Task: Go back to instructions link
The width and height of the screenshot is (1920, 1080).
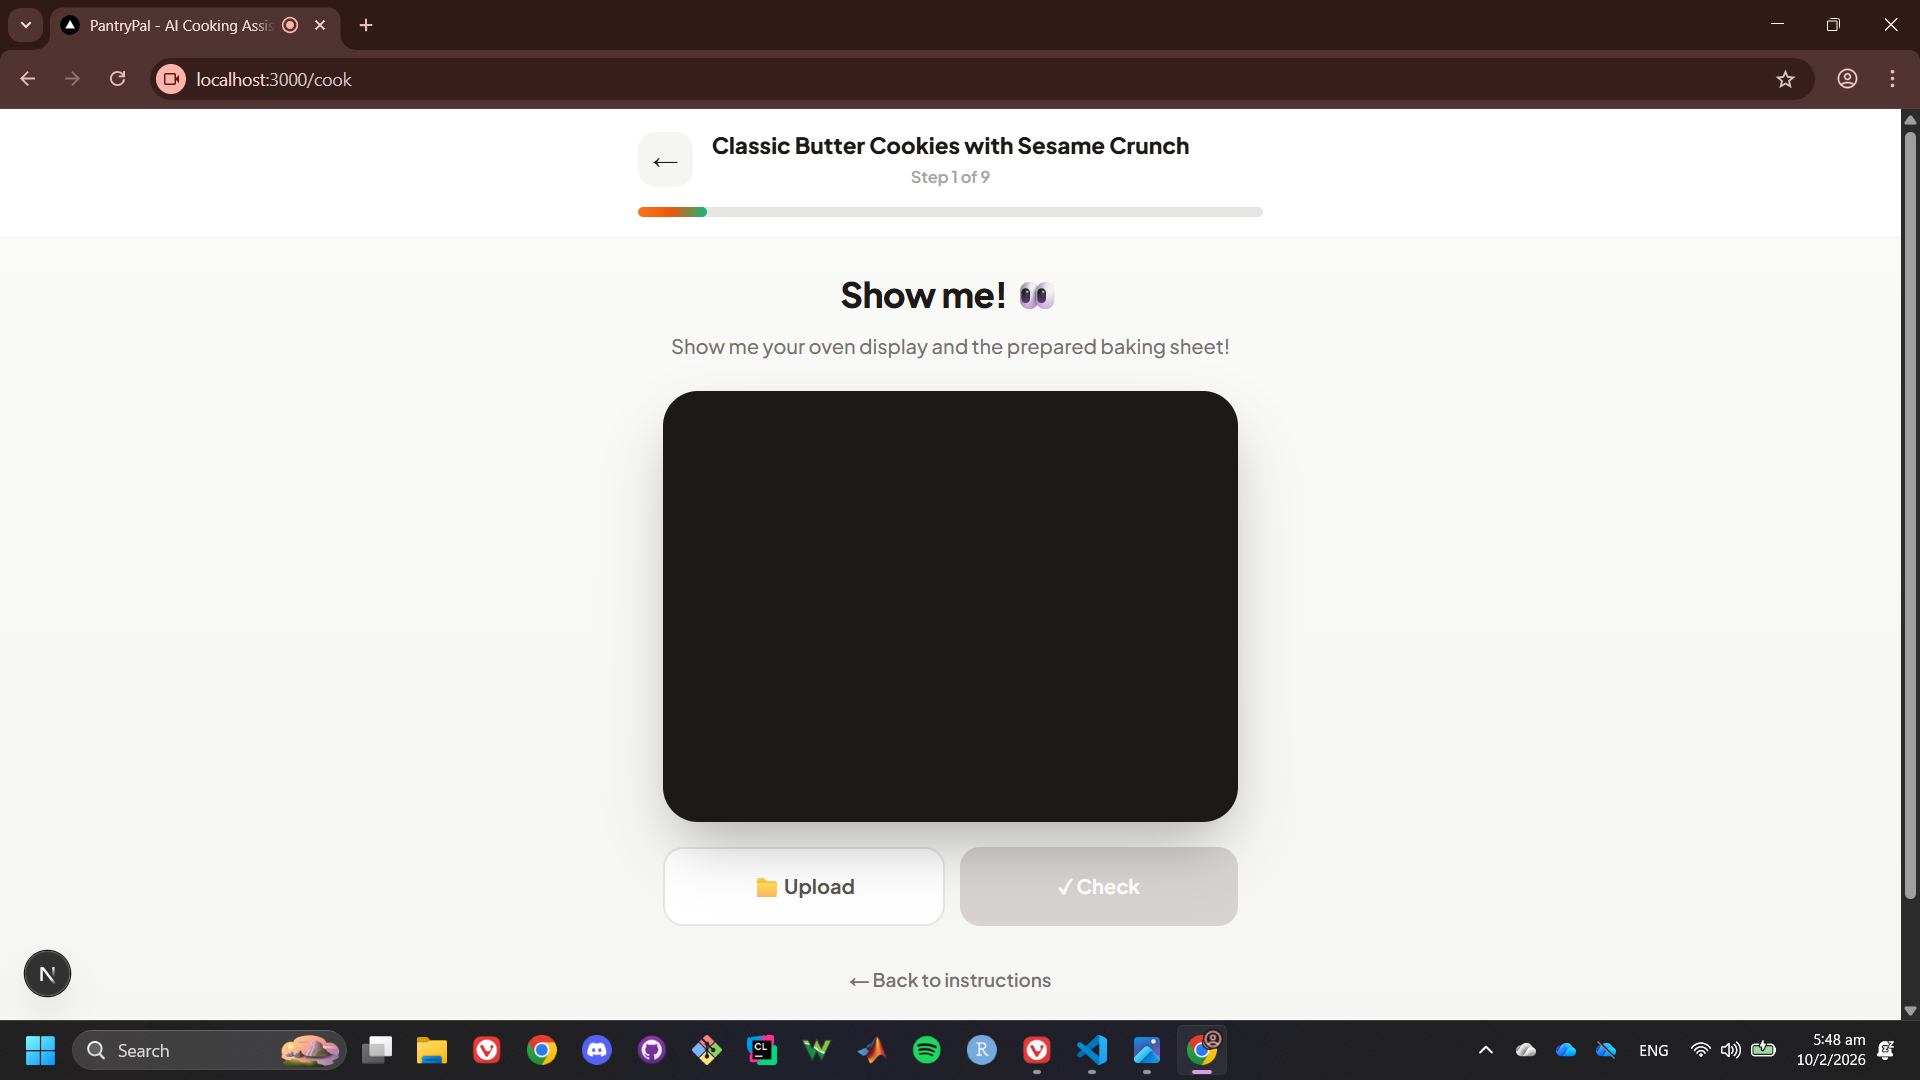Action: [950, 980]
